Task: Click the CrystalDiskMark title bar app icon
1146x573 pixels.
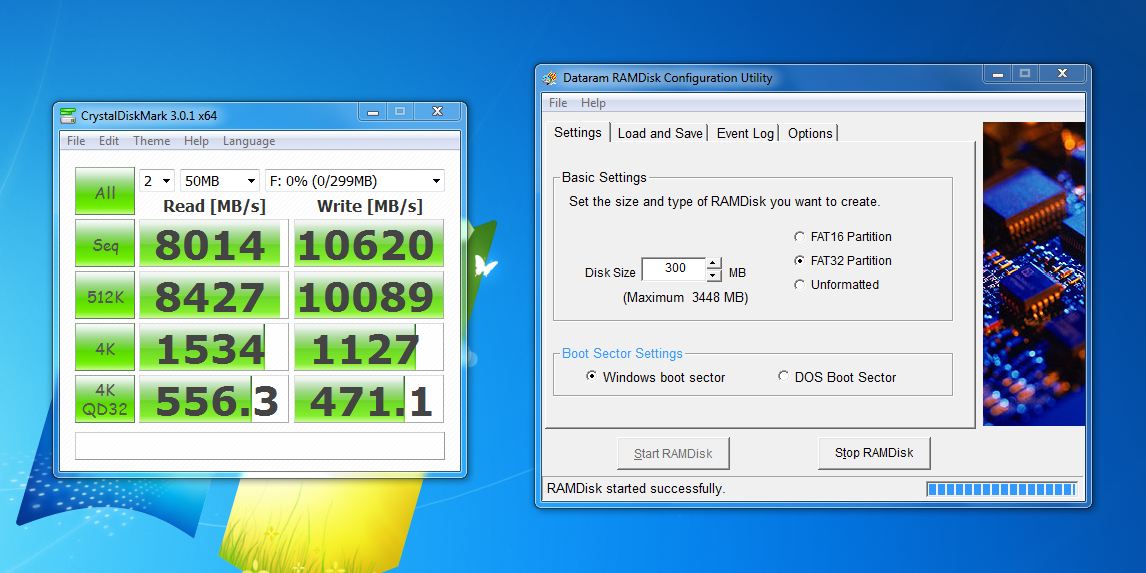Action: tap(68, 115)
